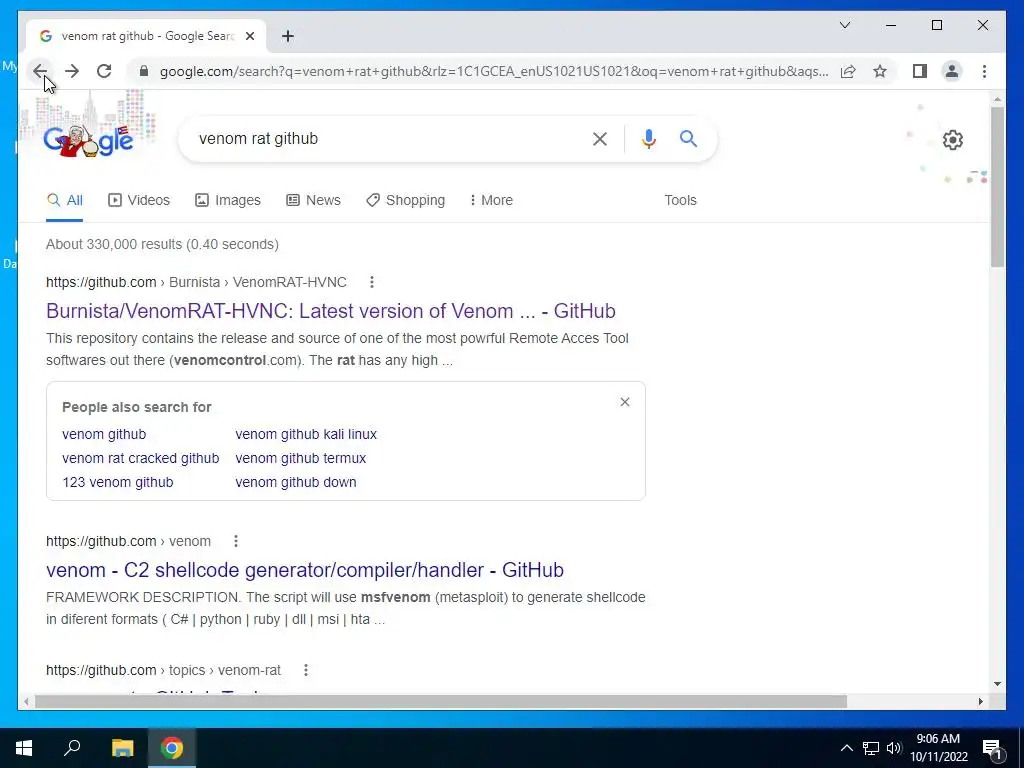Reload the current page
Viewport: 1024px width, 768px height.
pyautogui.click(x=104, y=71)
